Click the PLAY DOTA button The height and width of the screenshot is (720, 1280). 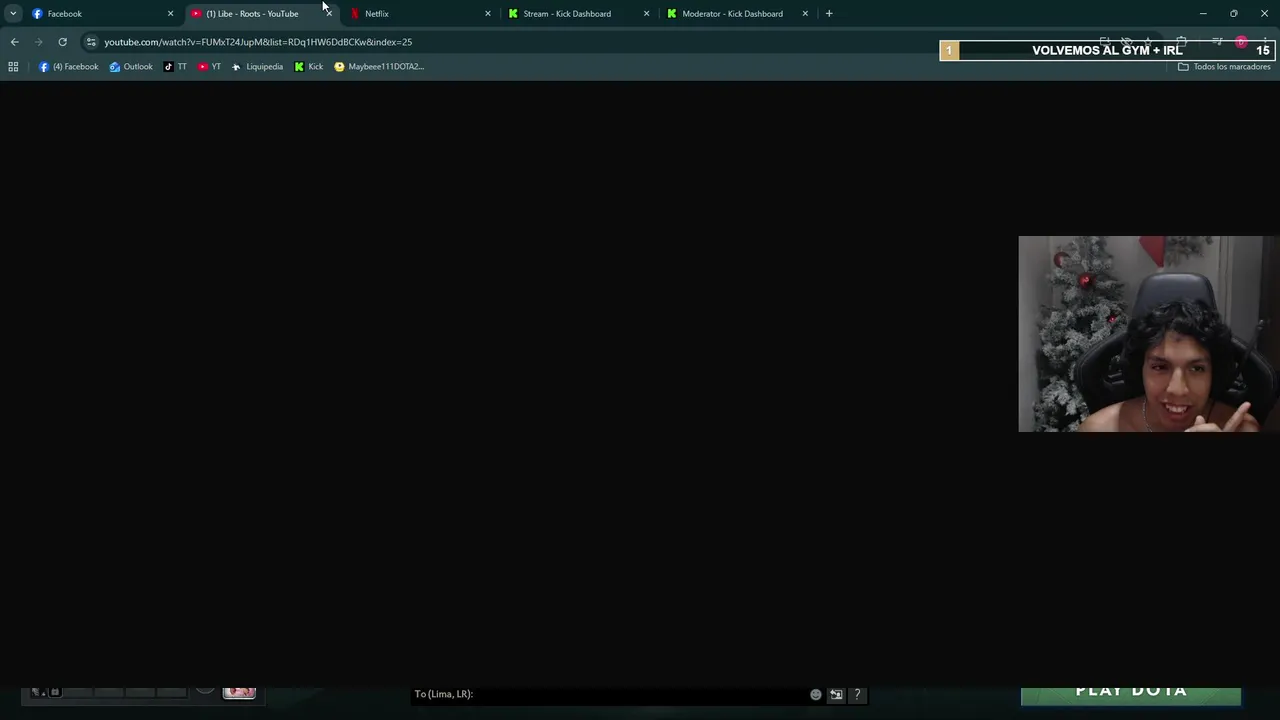coord(1131,694)
